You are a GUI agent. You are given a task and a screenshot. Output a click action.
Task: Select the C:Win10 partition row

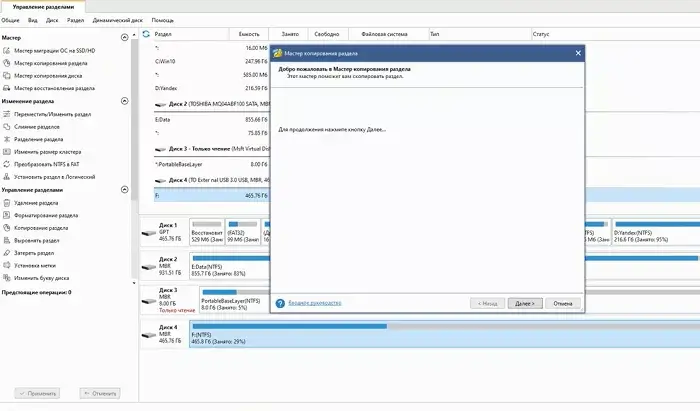(x=212, y=62)
